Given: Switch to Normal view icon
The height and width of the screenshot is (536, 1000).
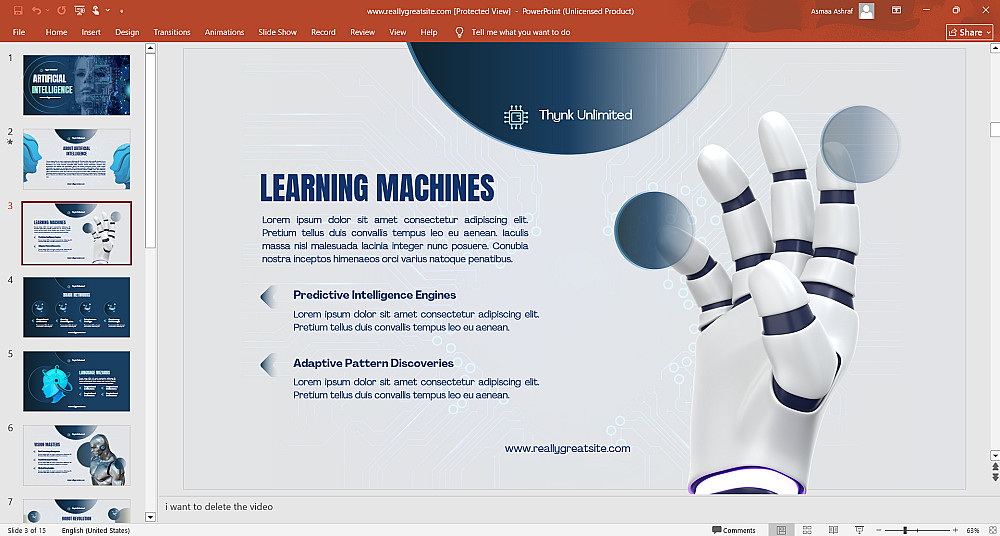Looking at the screenshot, I should pos(781,530).
